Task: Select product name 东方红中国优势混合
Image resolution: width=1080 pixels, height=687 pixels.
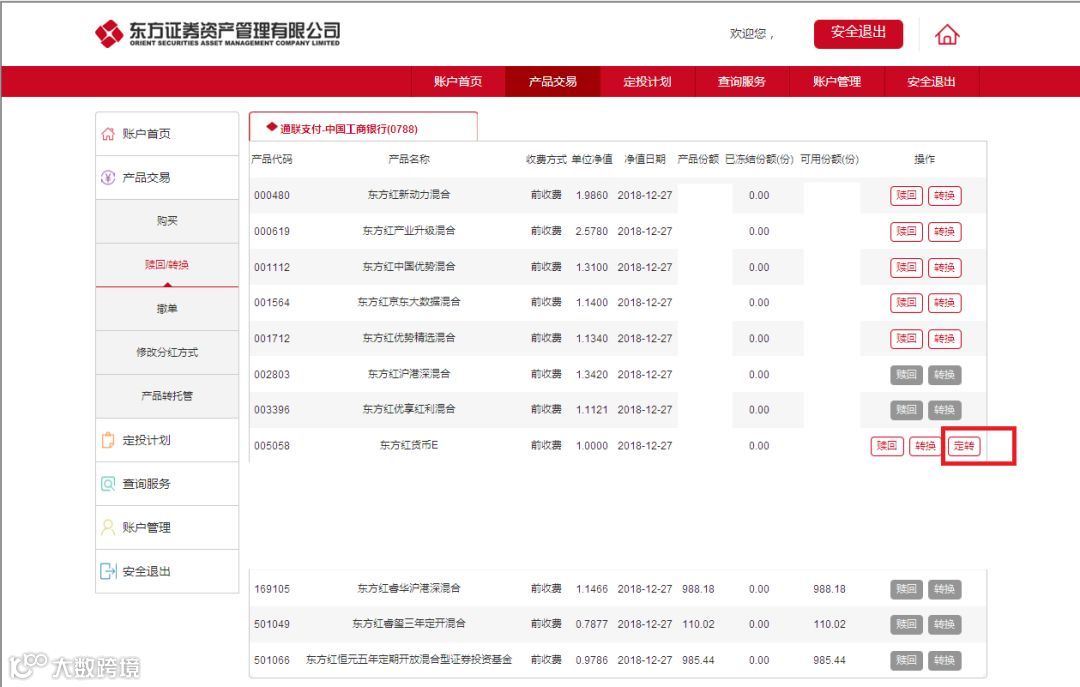Action: [408, 267]
